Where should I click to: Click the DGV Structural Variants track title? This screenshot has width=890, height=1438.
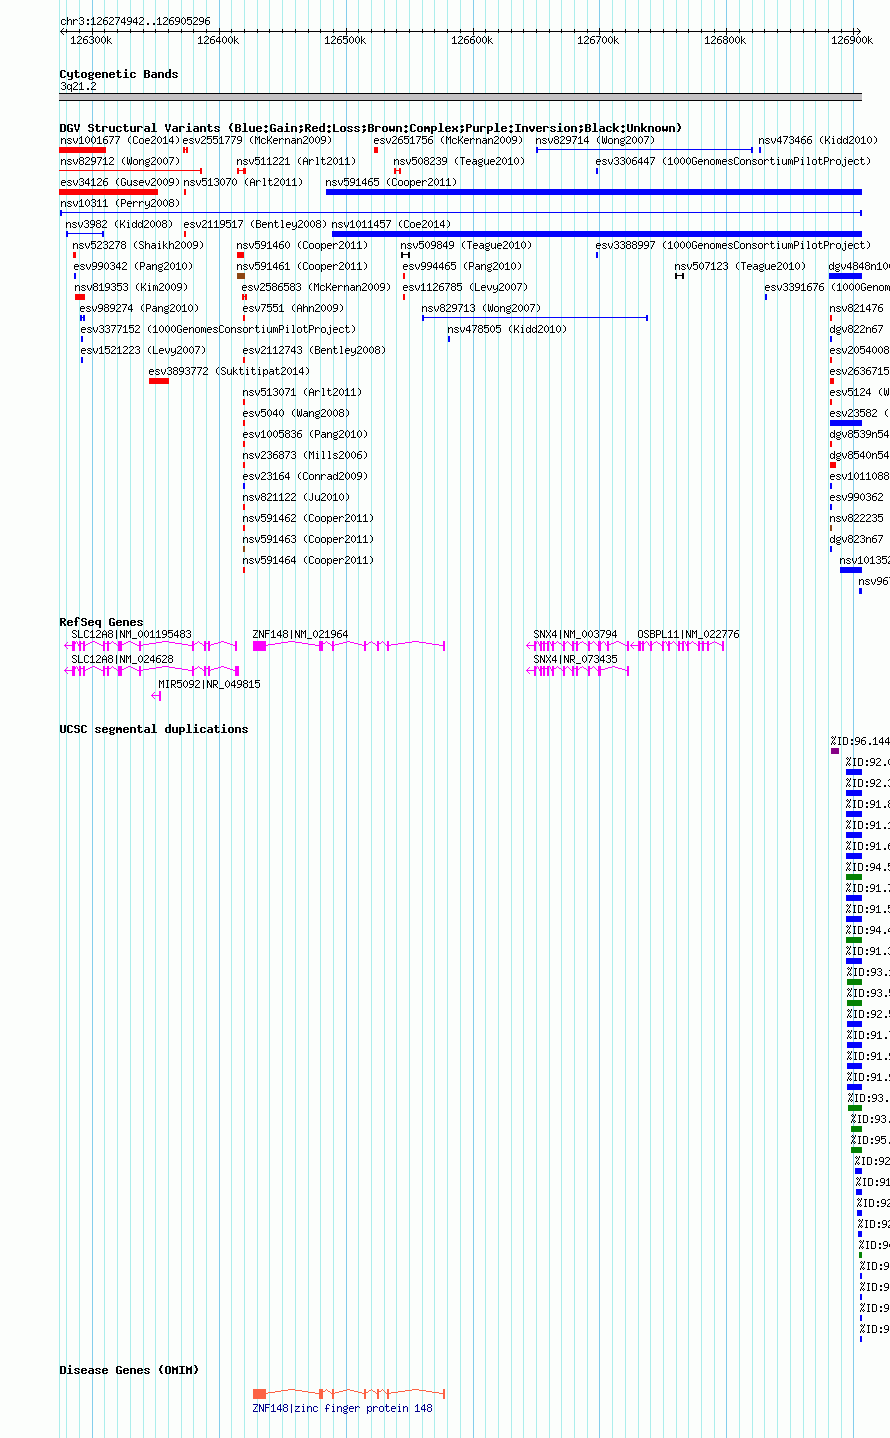tap(370, 128)
